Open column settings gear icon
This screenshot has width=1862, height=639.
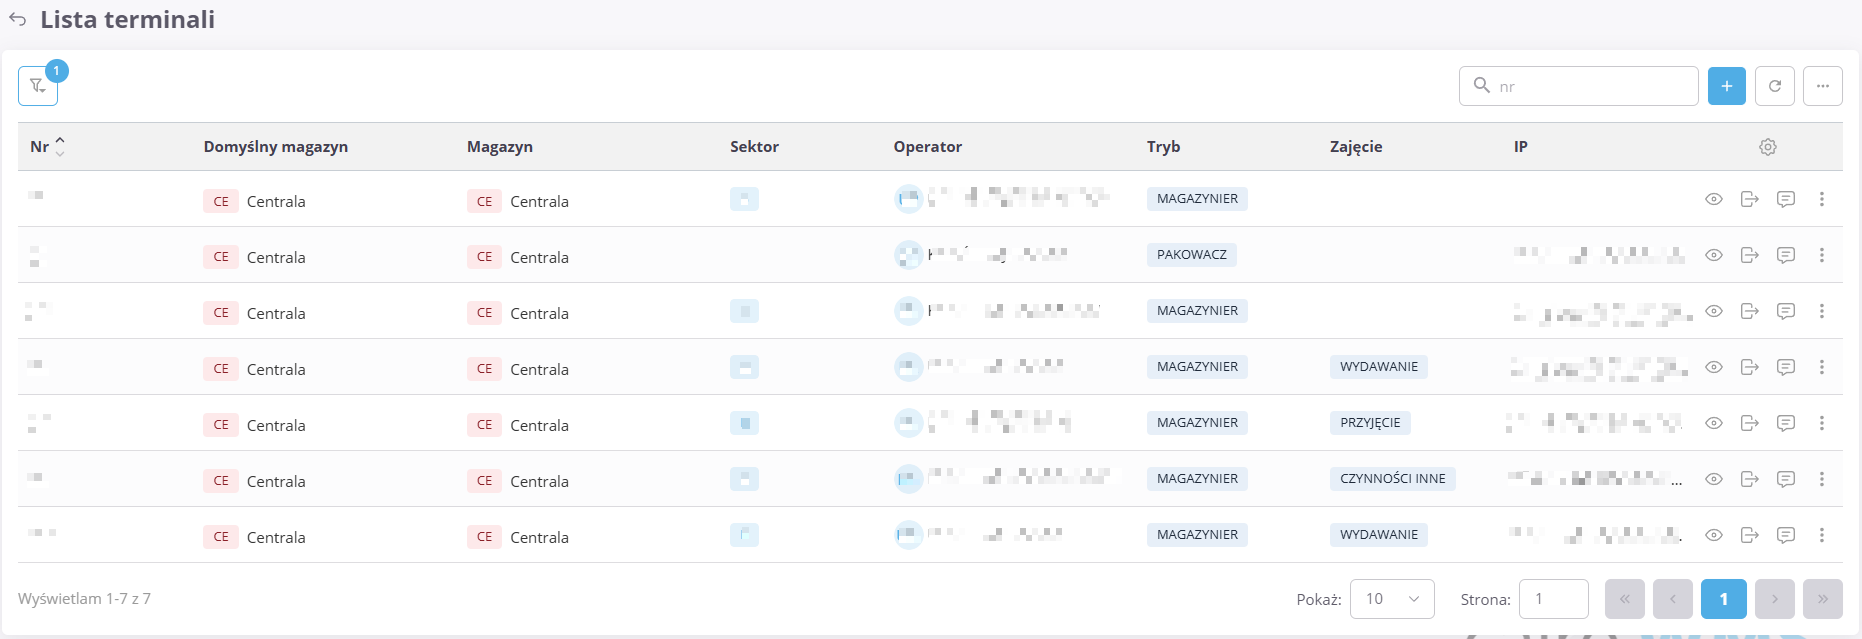coord(1768,147)
